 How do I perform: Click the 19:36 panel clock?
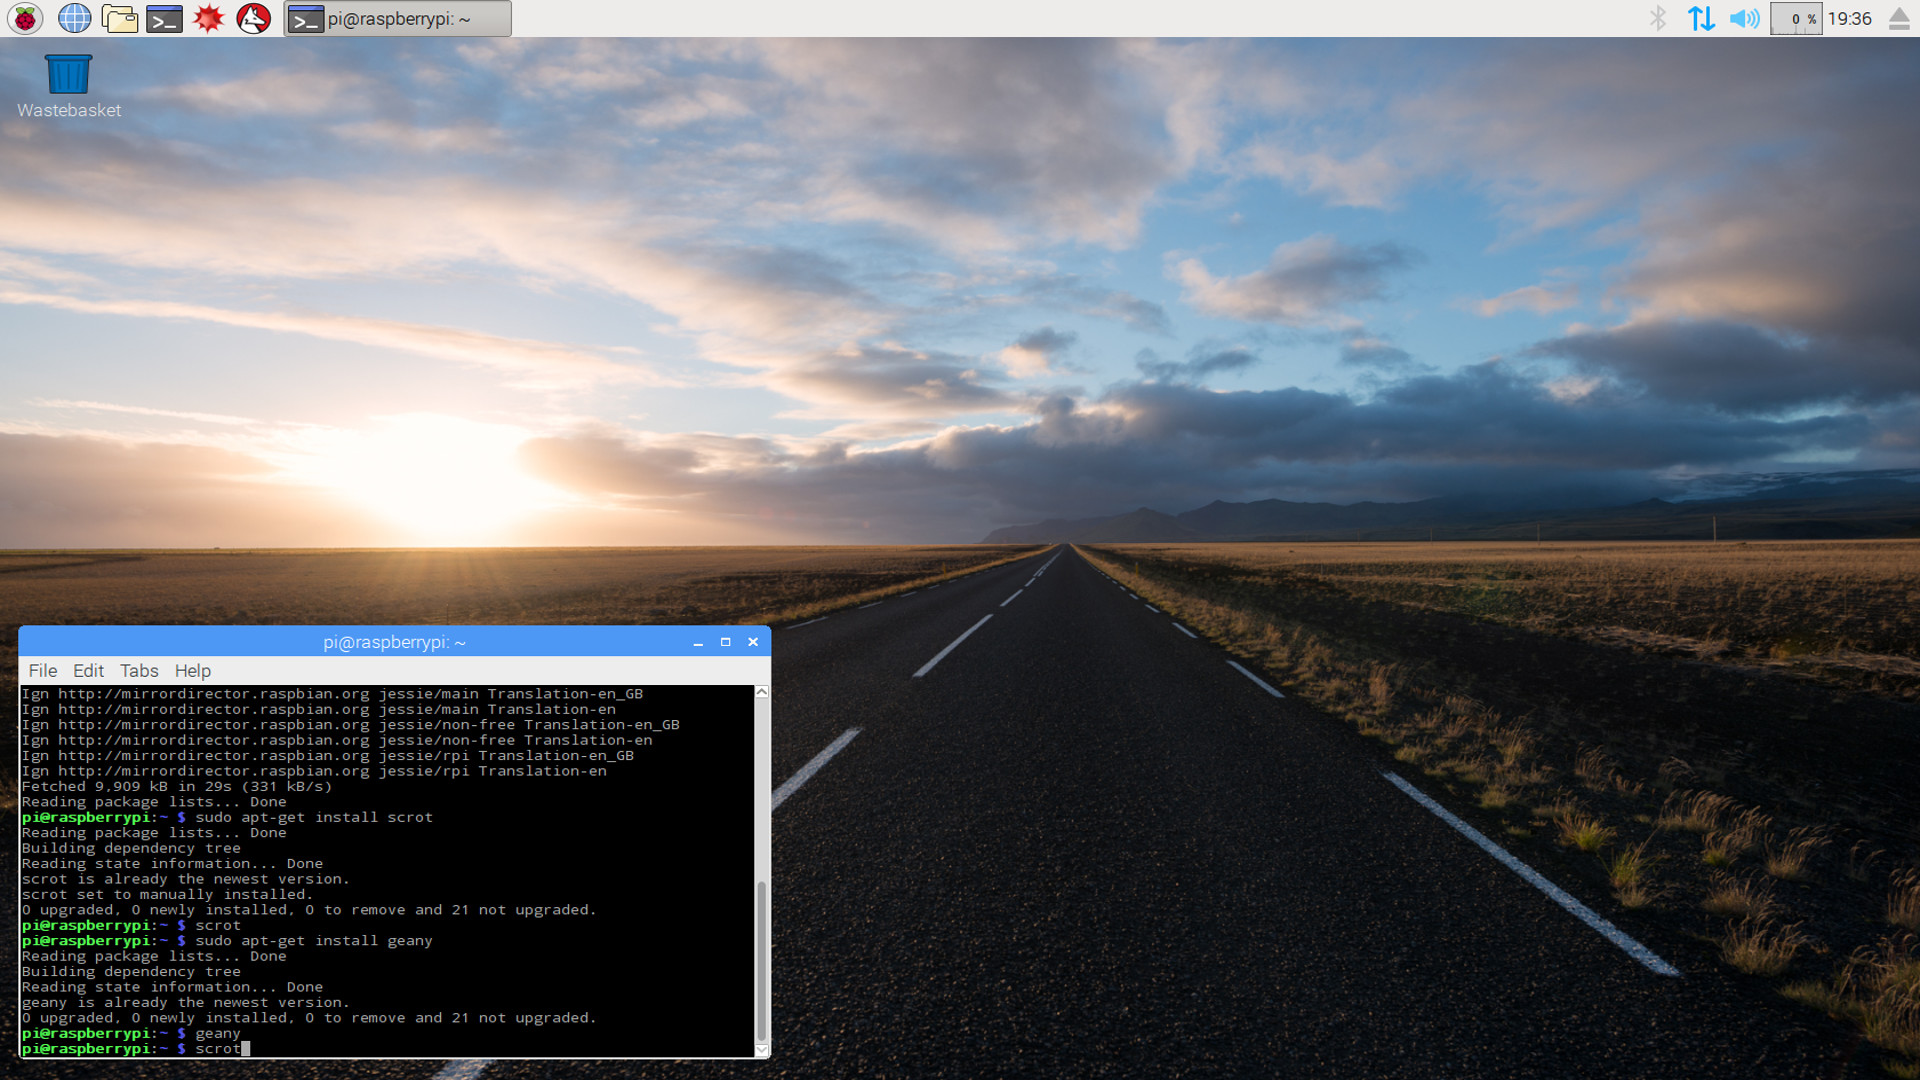click(1850, 18)
